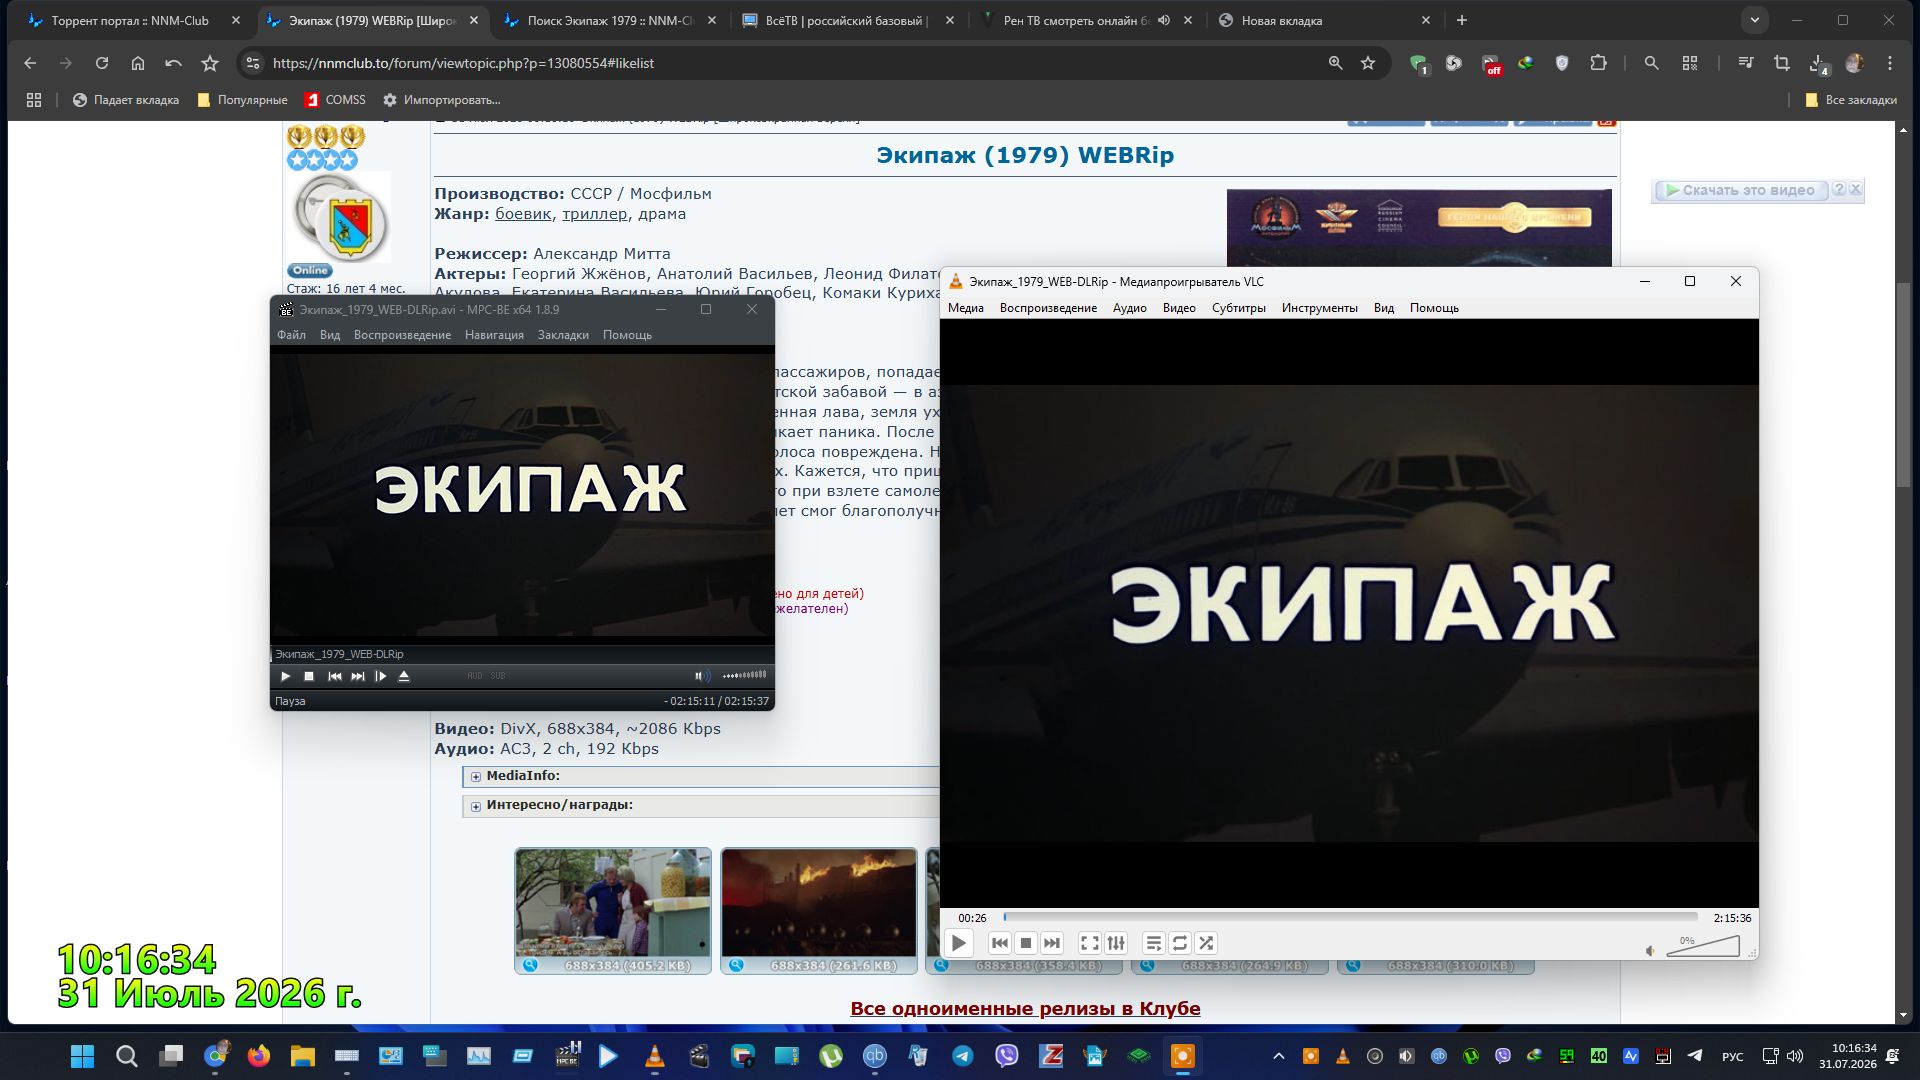The image size is (1920, 1080).
Task: Switch to the Поиск Экипаж 1979 tab
Action: point(610,20)
